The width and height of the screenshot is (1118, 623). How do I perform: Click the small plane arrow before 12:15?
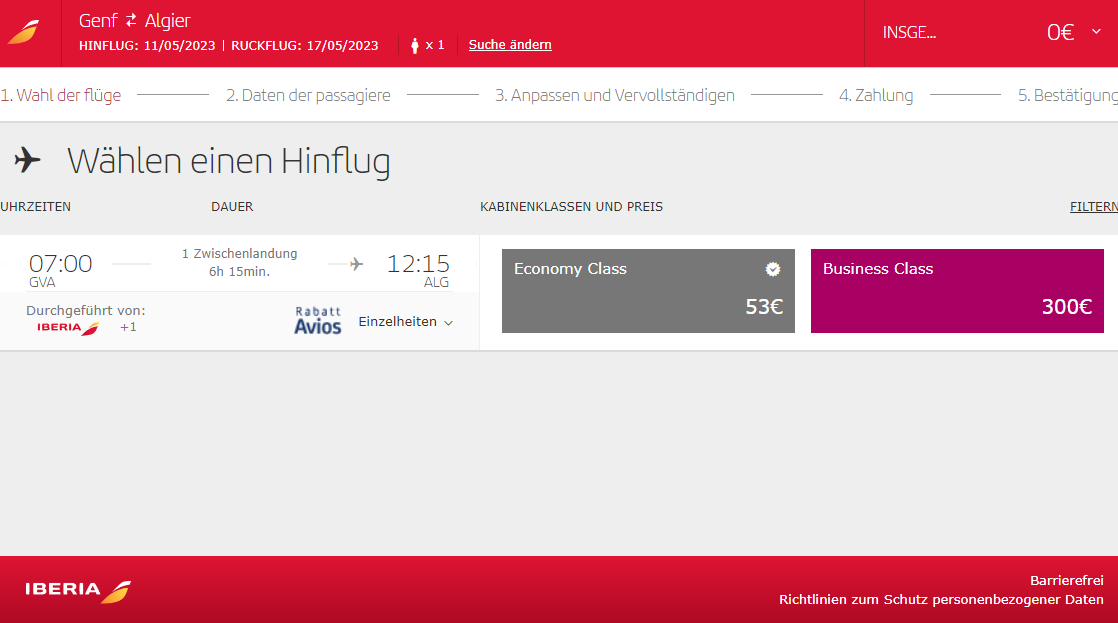[357, 264]
